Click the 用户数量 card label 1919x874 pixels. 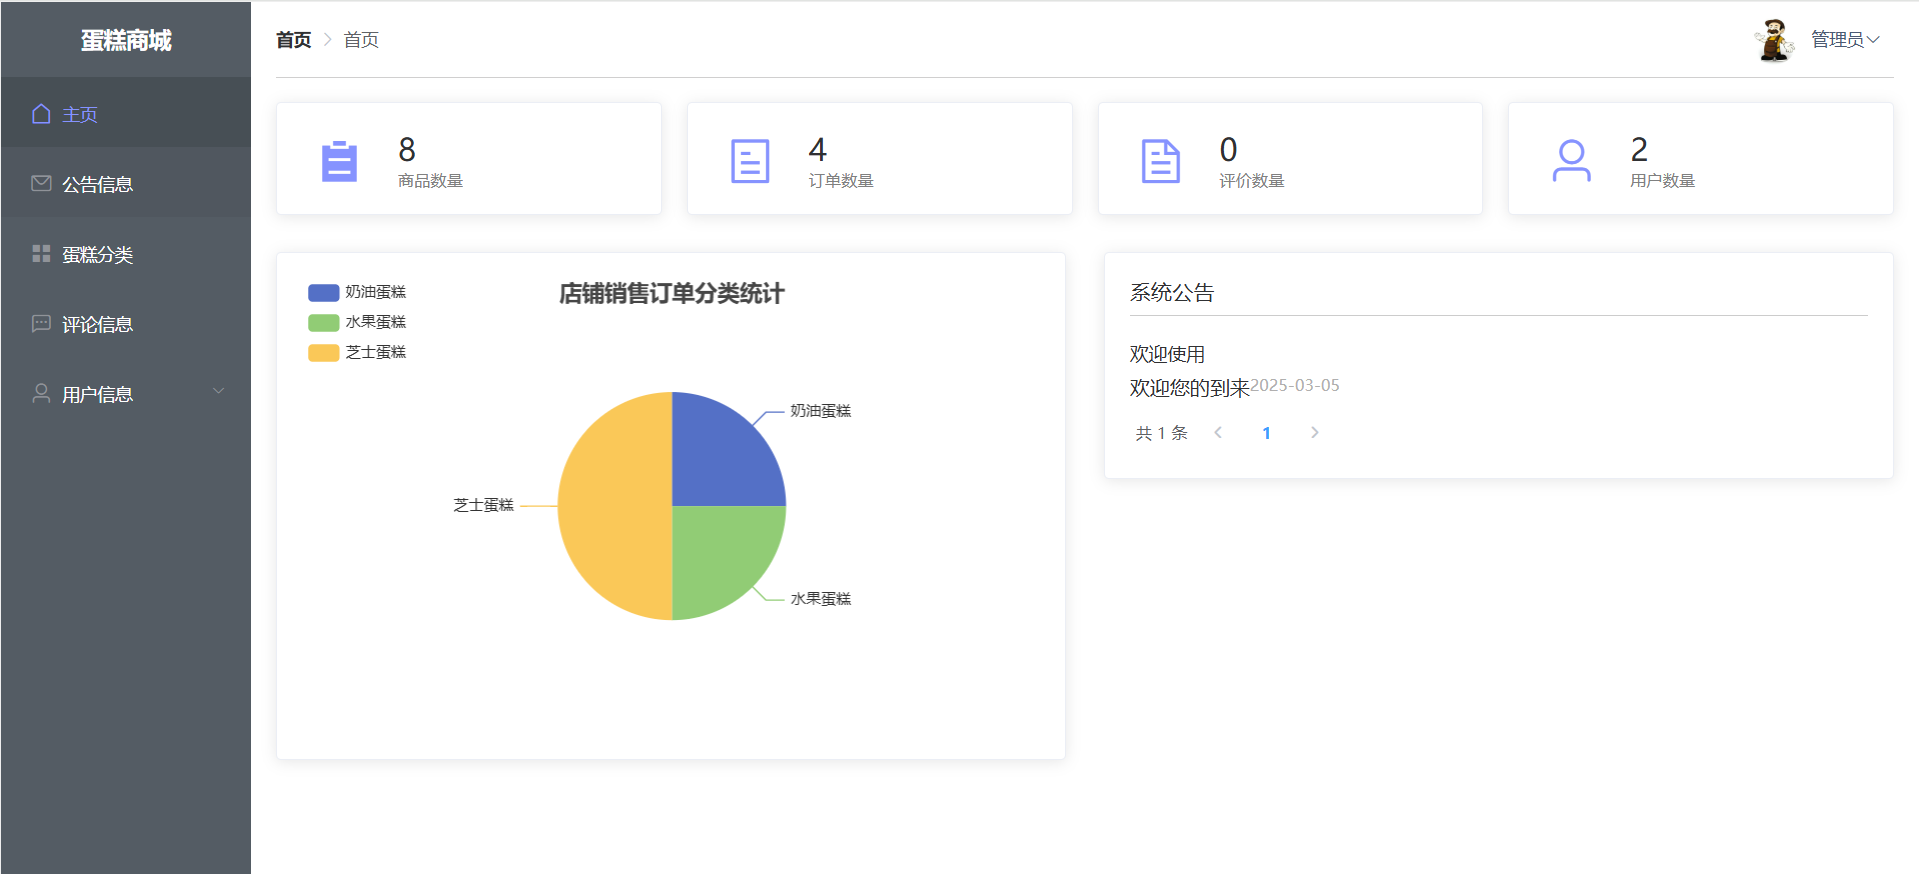(1662, 181)
